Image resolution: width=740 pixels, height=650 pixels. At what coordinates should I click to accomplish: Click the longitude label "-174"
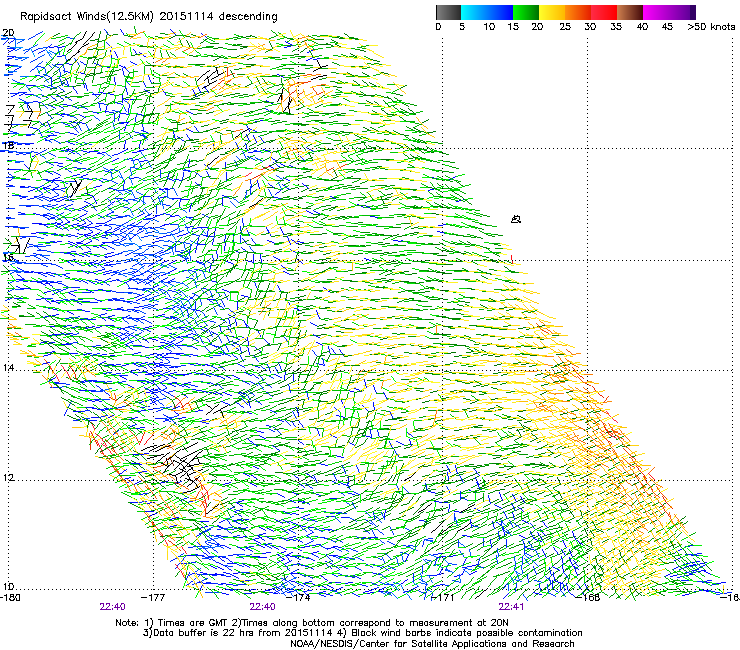[x=299, y=598]
